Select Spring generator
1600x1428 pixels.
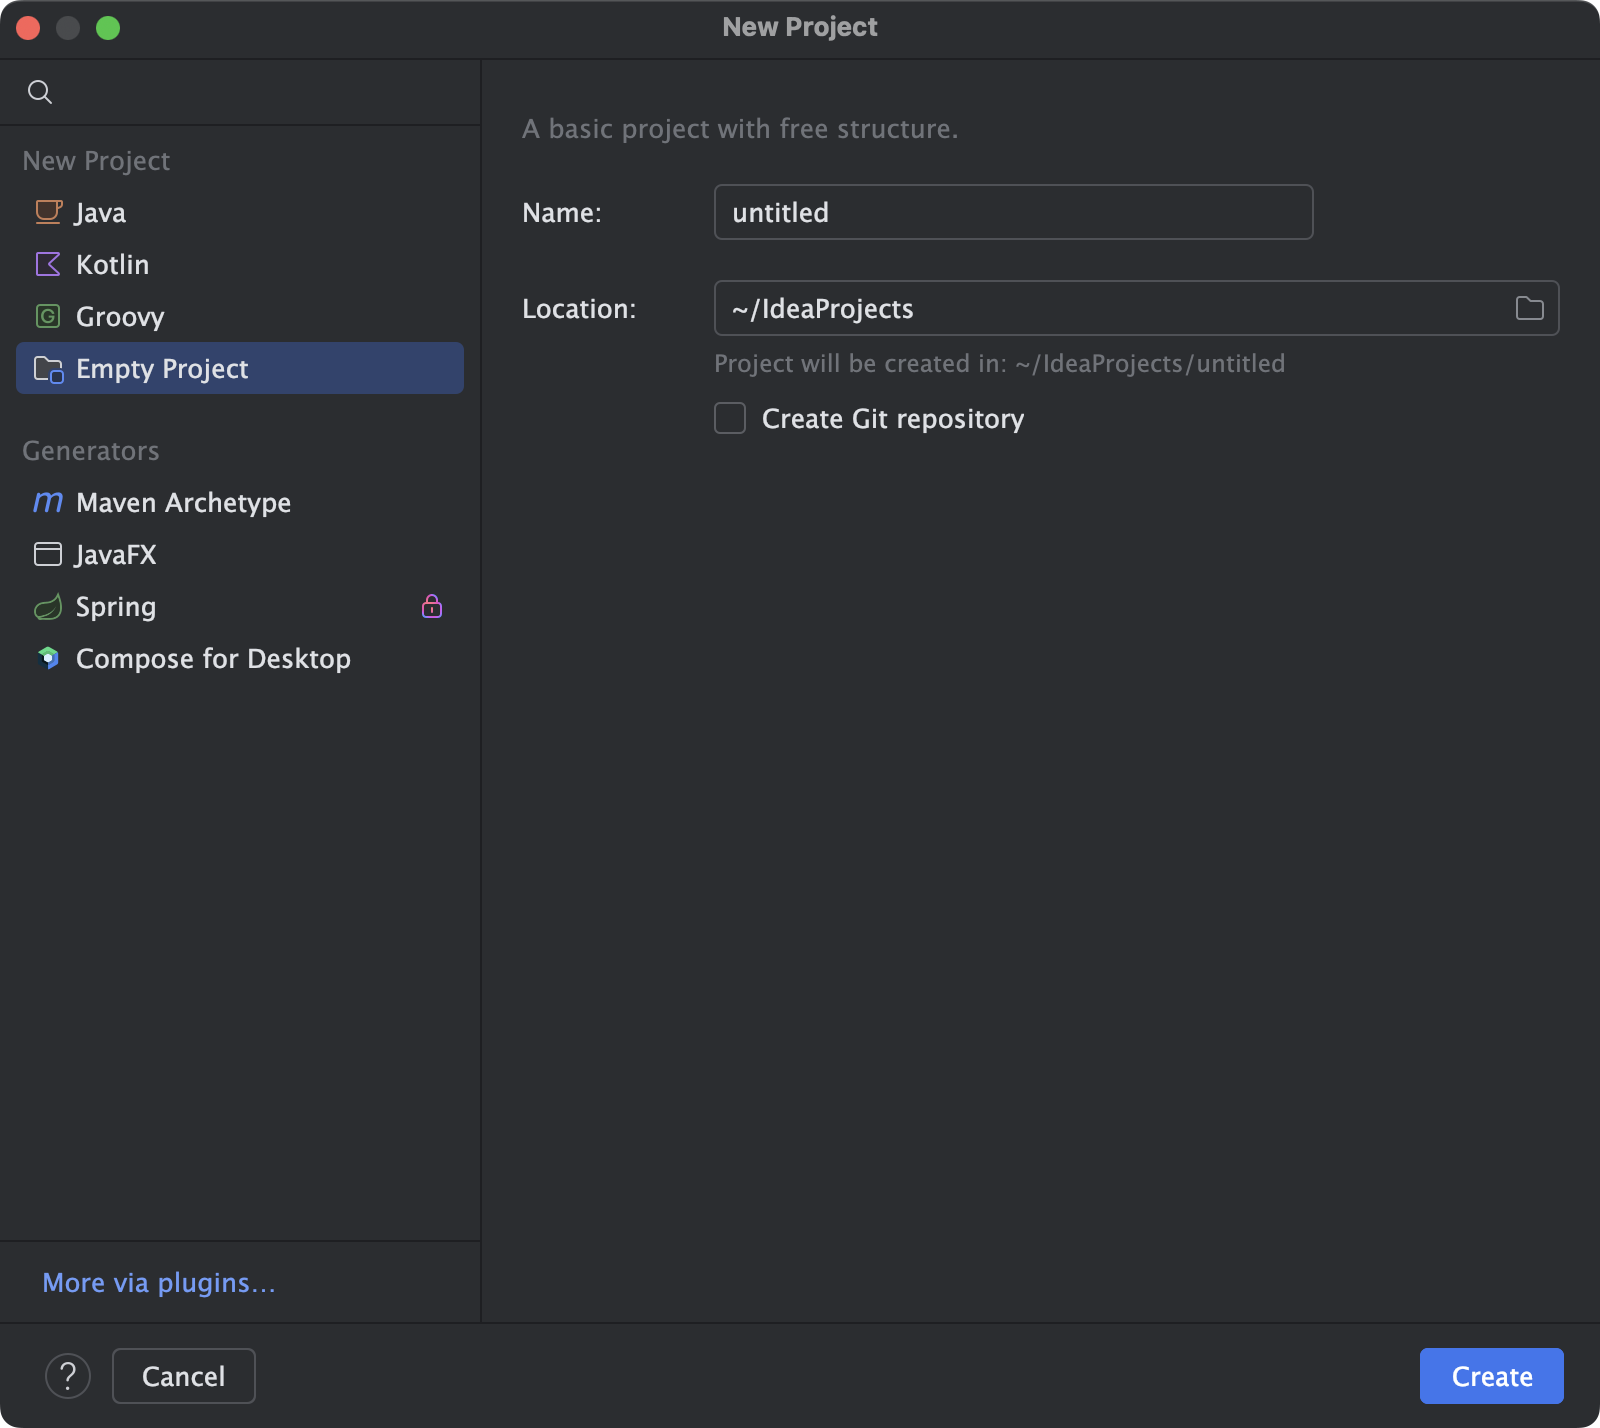coord(240,606)
